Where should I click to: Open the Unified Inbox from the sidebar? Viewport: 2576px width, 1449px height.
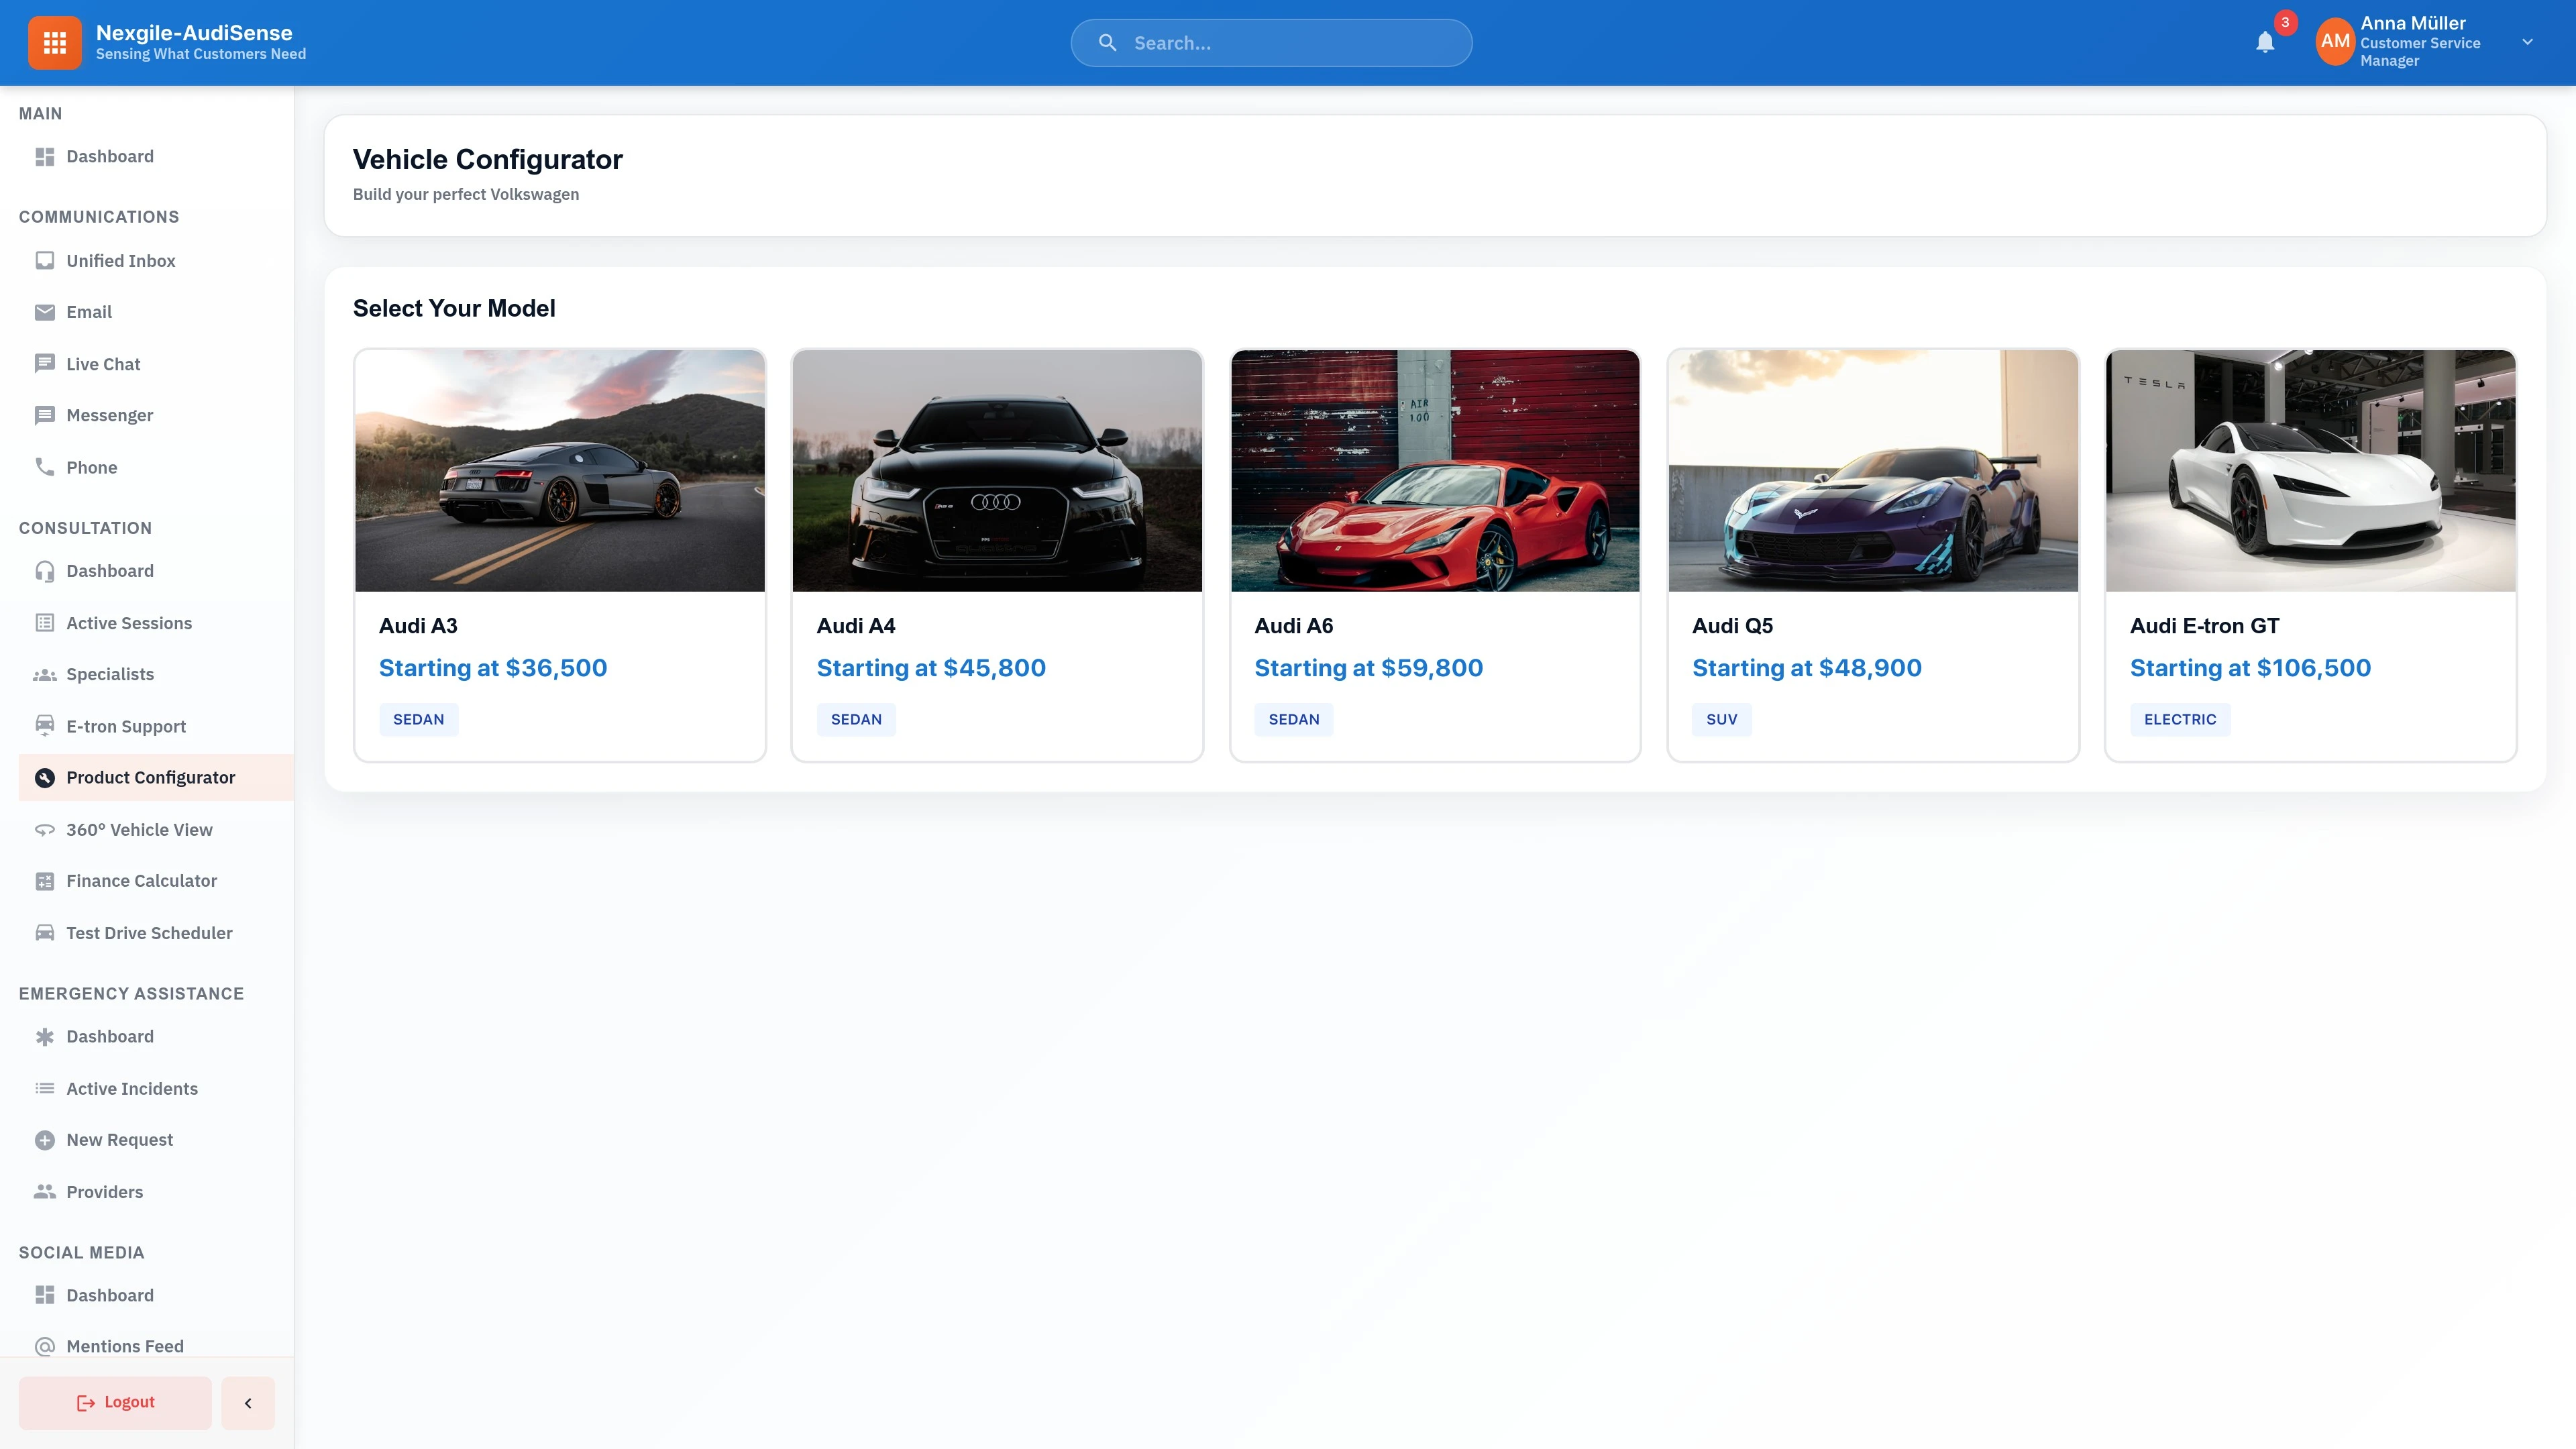[x=120, y=260]
